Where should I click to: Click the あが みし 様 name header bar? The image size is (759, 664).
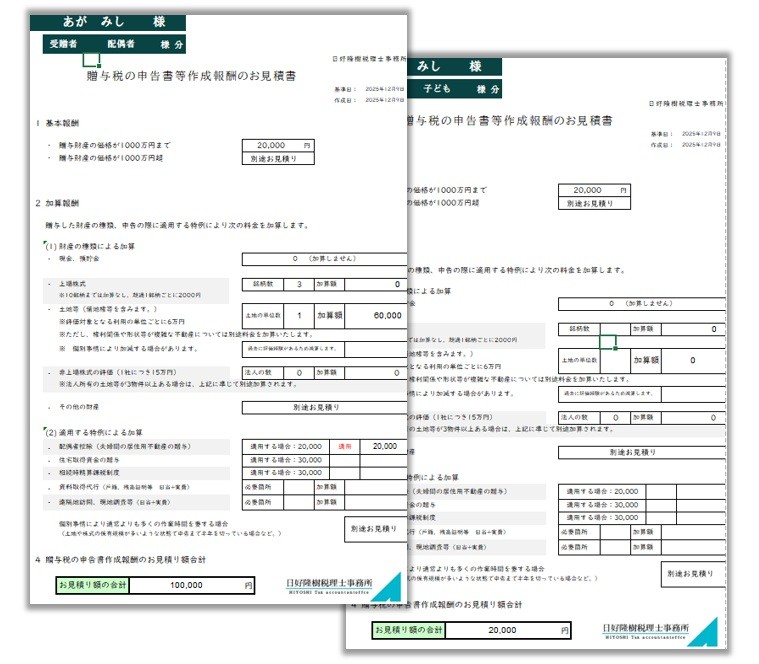(x=108, y=21)
